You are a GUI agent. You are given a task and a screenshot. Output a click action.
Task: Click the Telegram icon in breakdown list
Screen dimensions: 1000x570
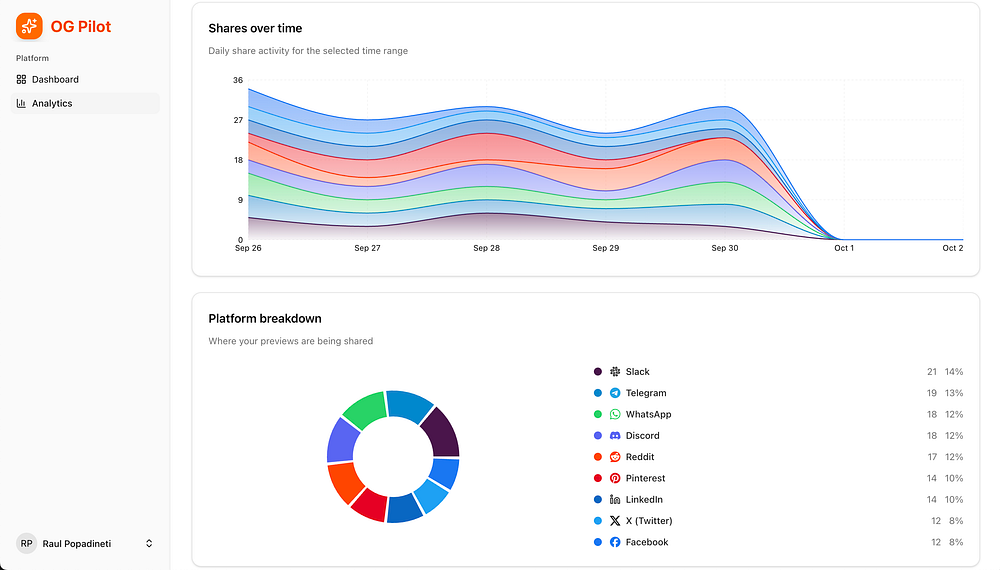615,393
